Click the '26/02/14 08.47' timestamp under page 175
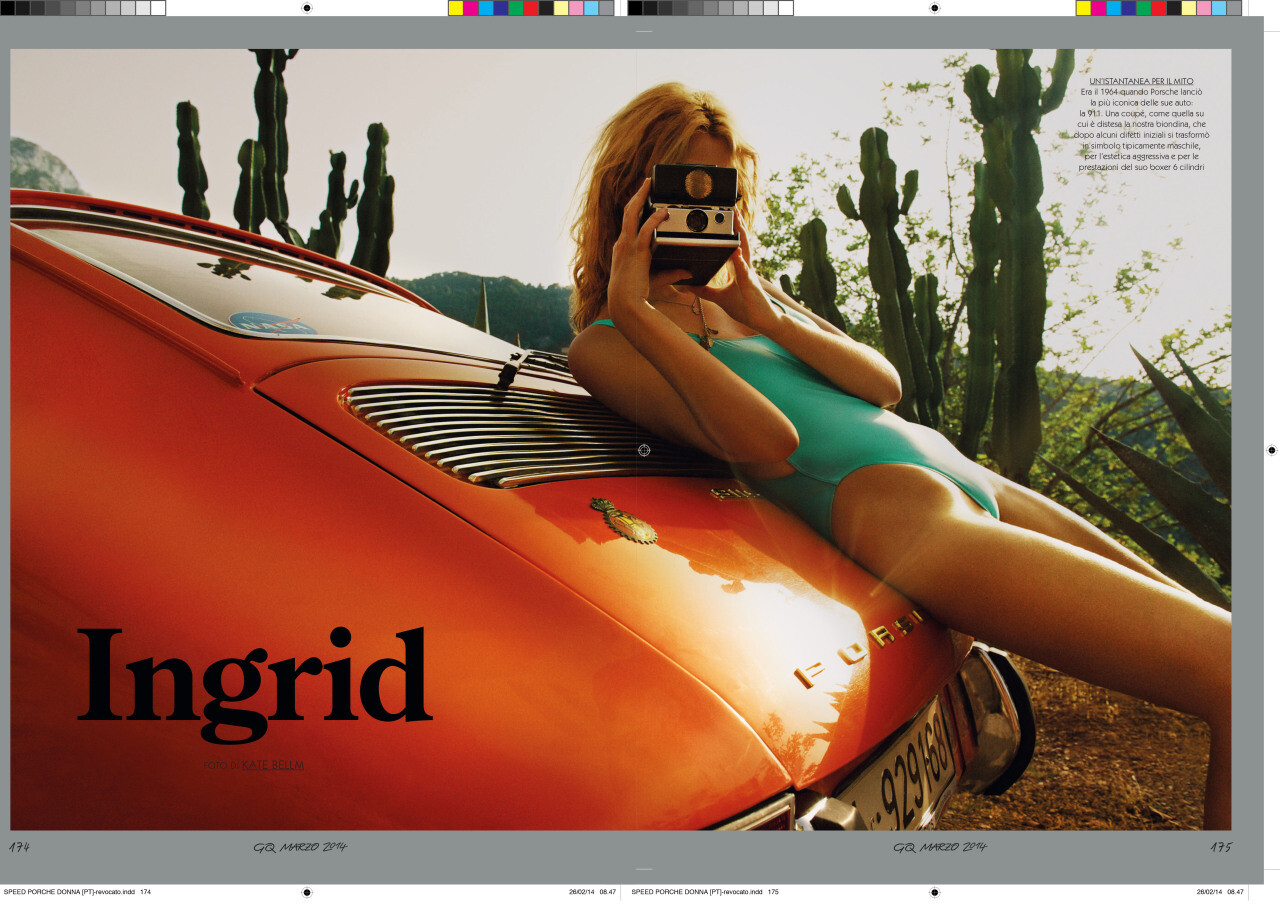The width and height of the screenshot is (1280, 905). pos(1221,892)
